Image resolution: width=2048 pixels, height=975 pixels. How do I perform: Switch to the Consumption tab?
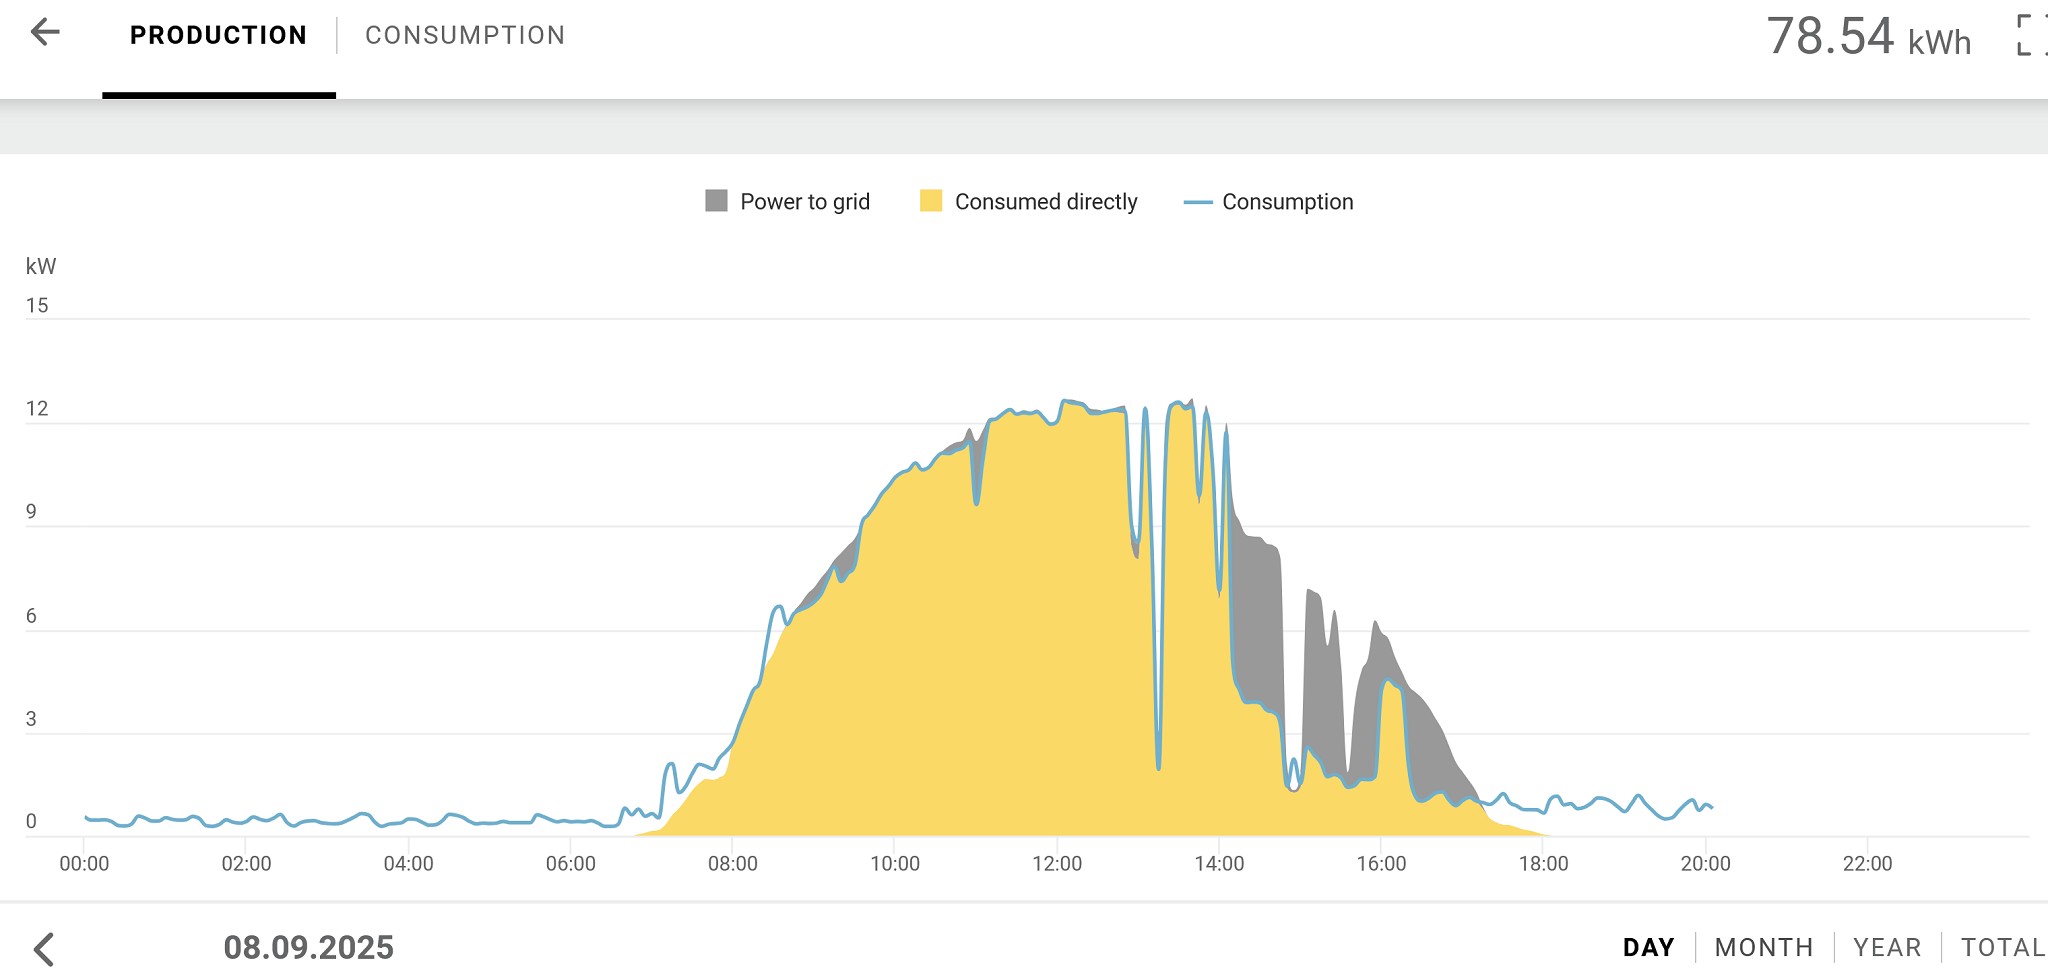click(x=465, y=35)
